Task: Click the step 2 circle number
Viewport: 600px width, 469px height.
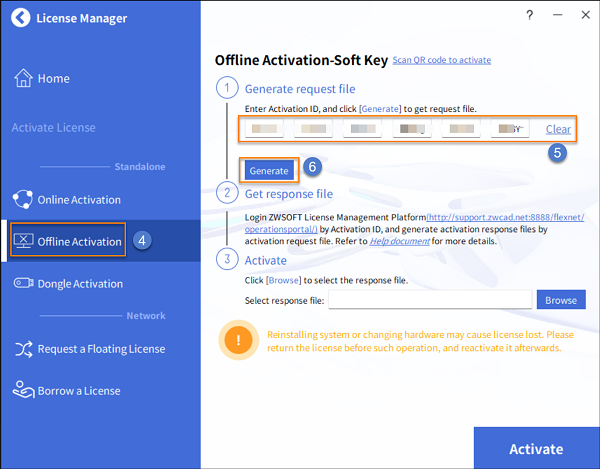Action: tap(227, 192)
